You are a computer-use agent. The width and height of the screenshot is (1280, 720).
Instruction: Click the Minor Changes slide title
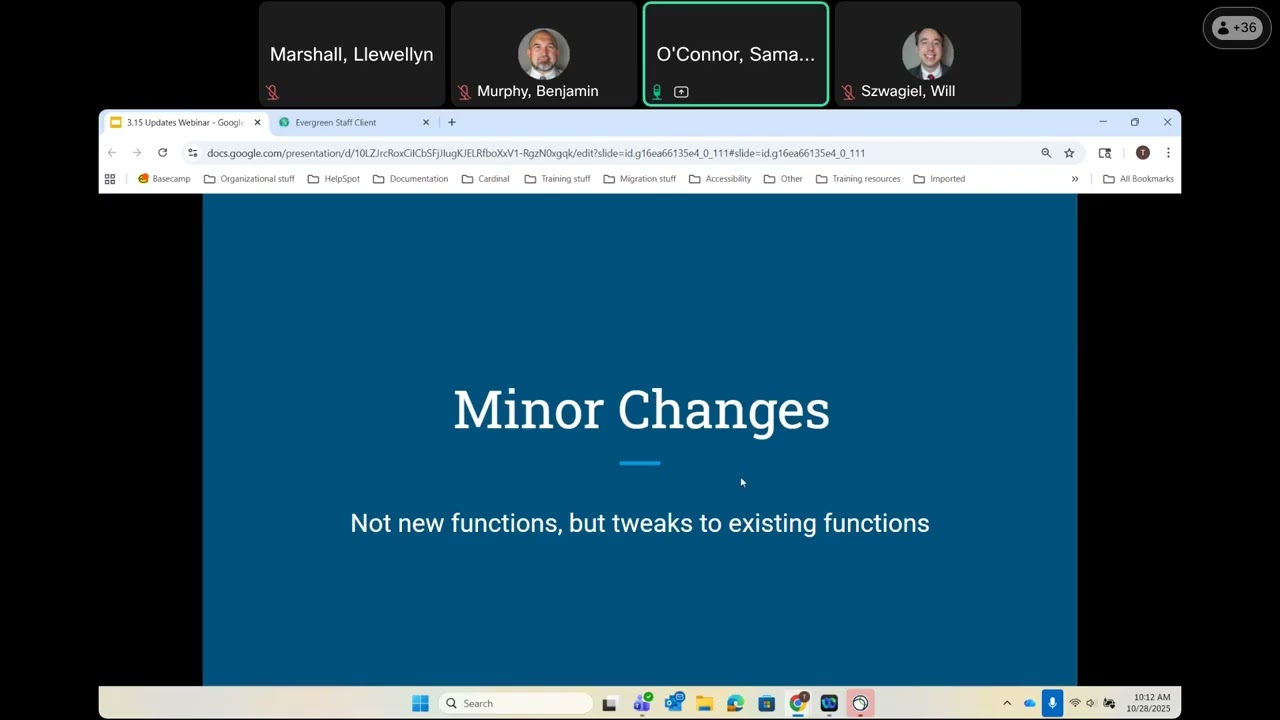coord(641,410)
